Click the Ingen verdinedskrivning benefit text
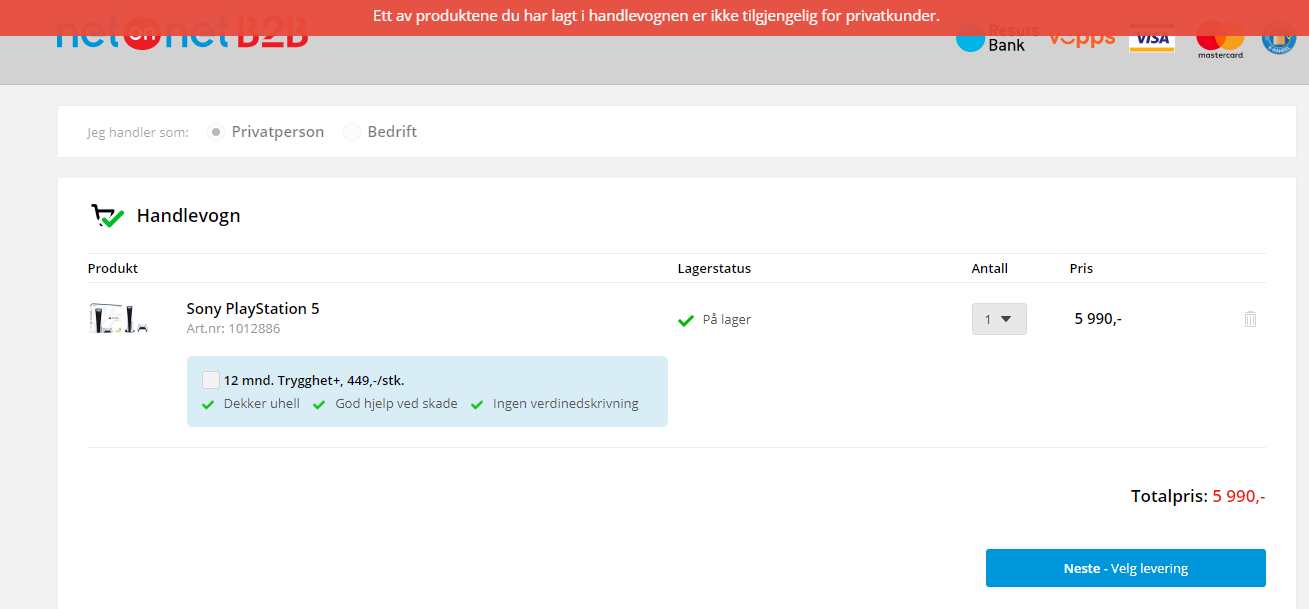Screen dimensions: 1309x609 [x=566, y=404]
